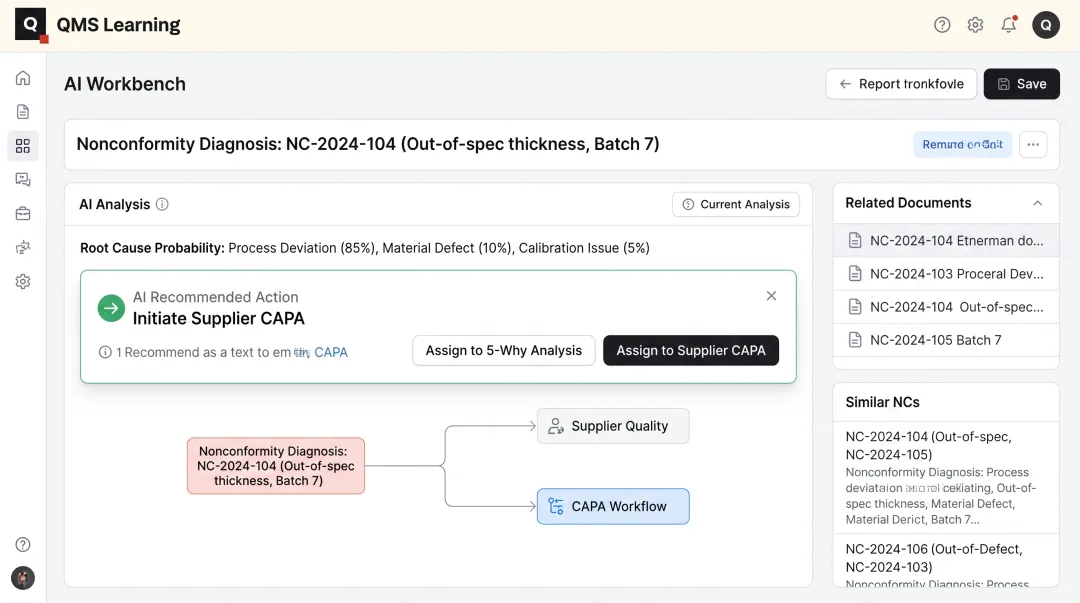1080x603 pixels.
Task: Click document icon for NC-2024-104 Etnerman
Action: tap(855, 241)
